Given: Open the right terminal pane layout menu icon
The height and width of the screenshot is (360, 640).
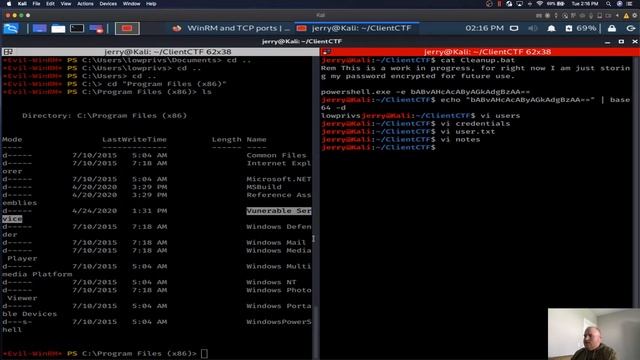Looking at the screenshot, I should click(326, 52).
